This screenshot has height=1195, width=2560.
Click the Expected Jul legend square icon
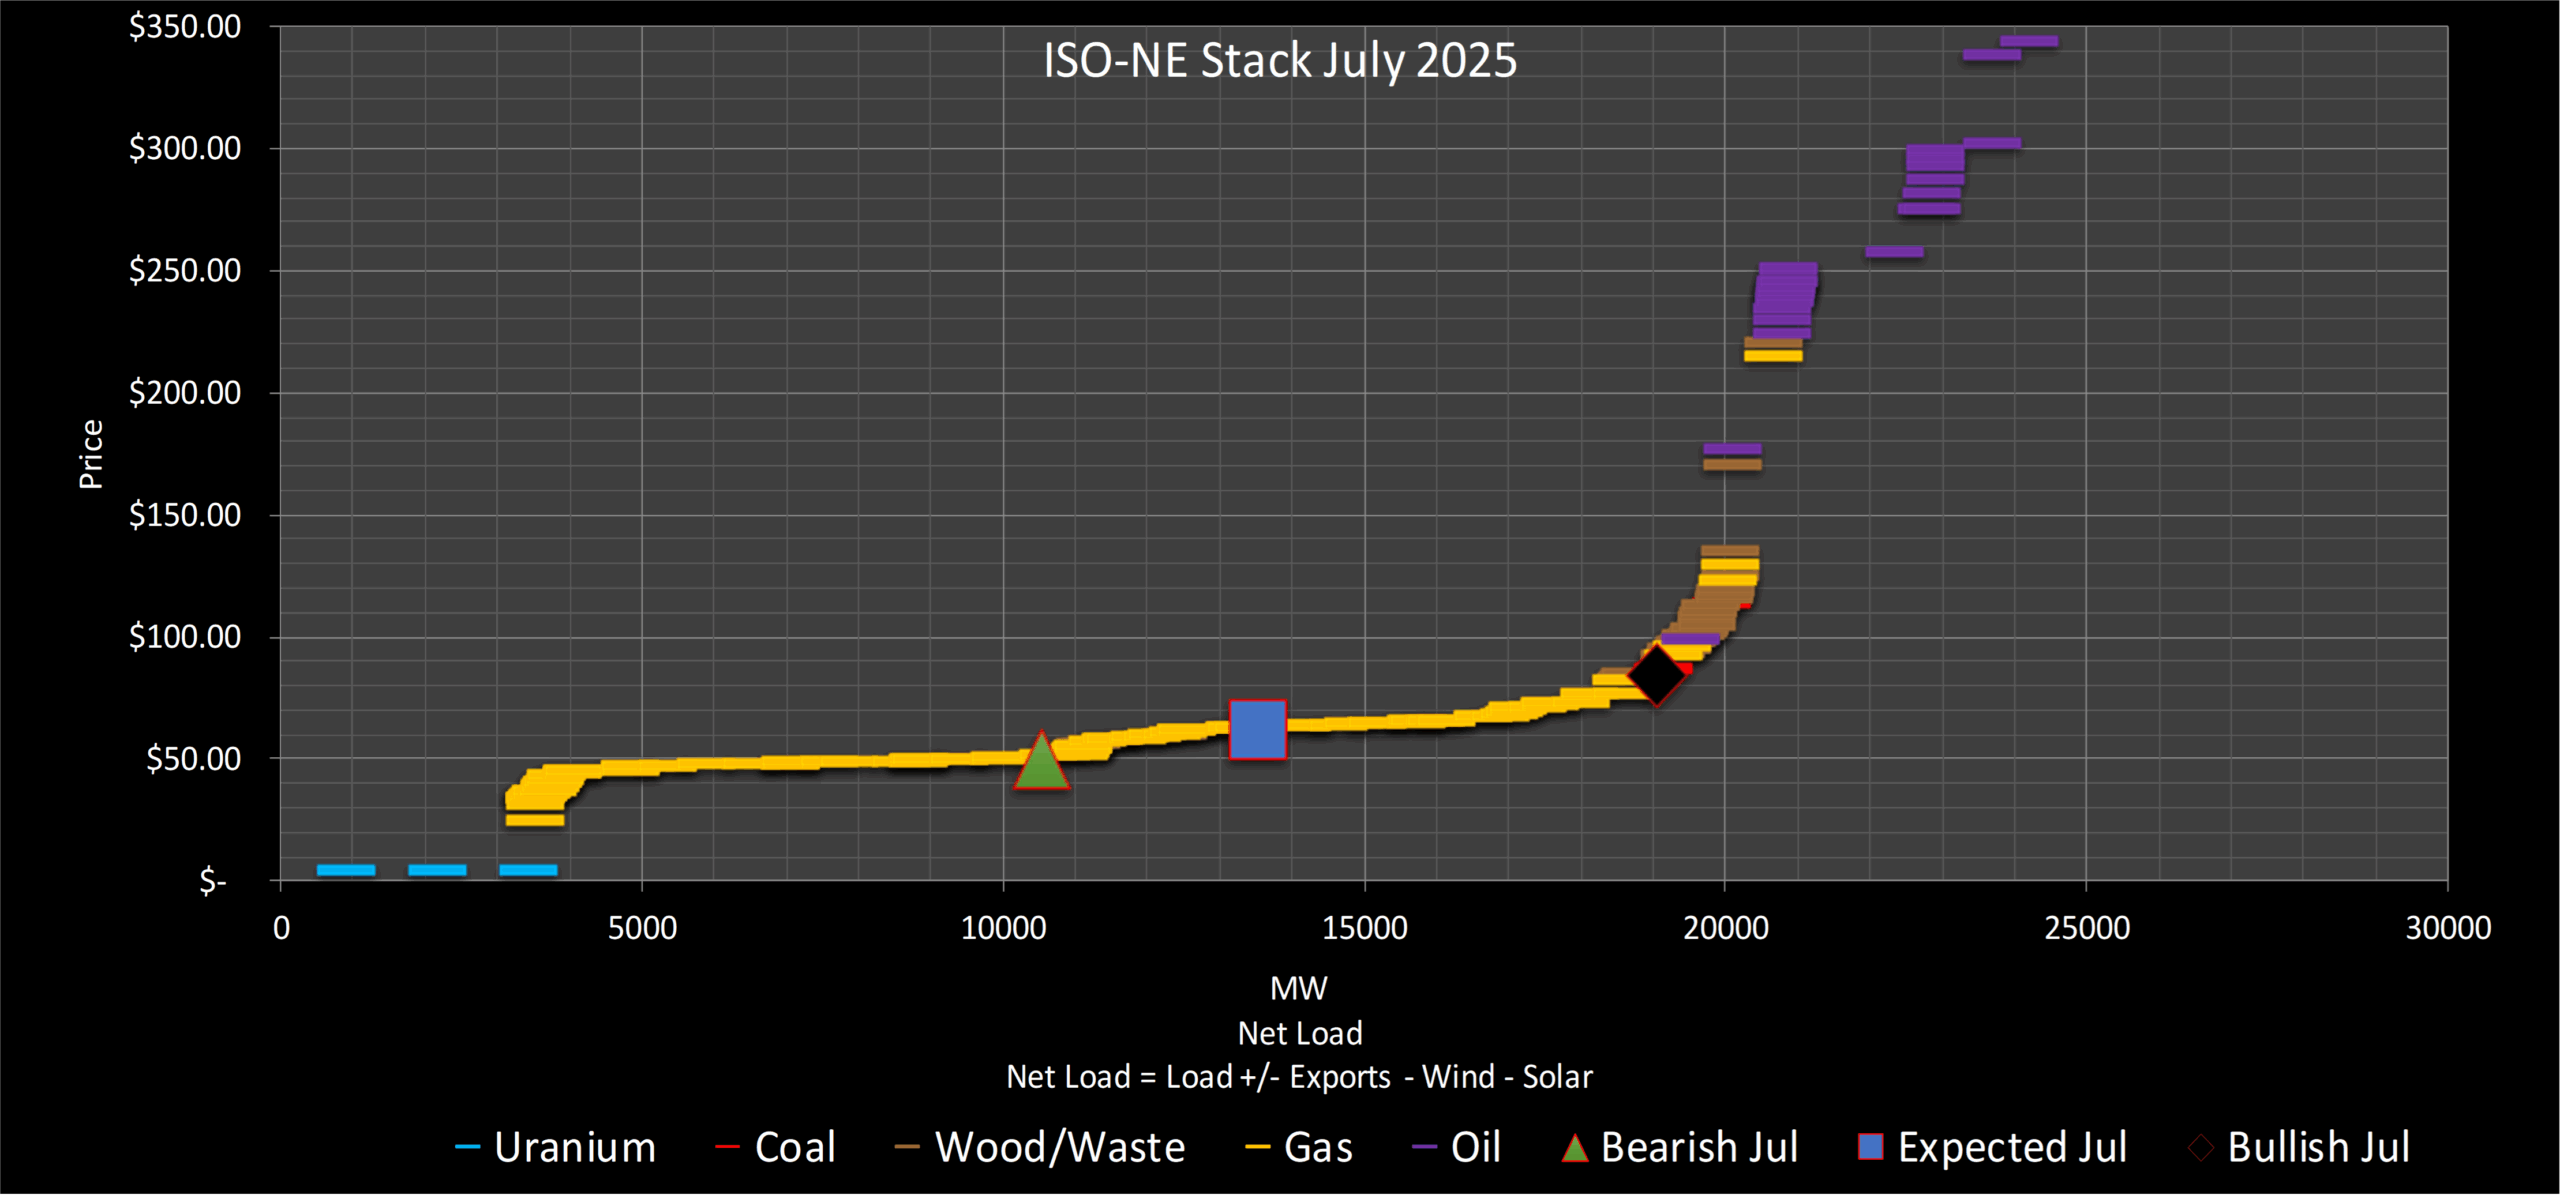point(1870,1146)
